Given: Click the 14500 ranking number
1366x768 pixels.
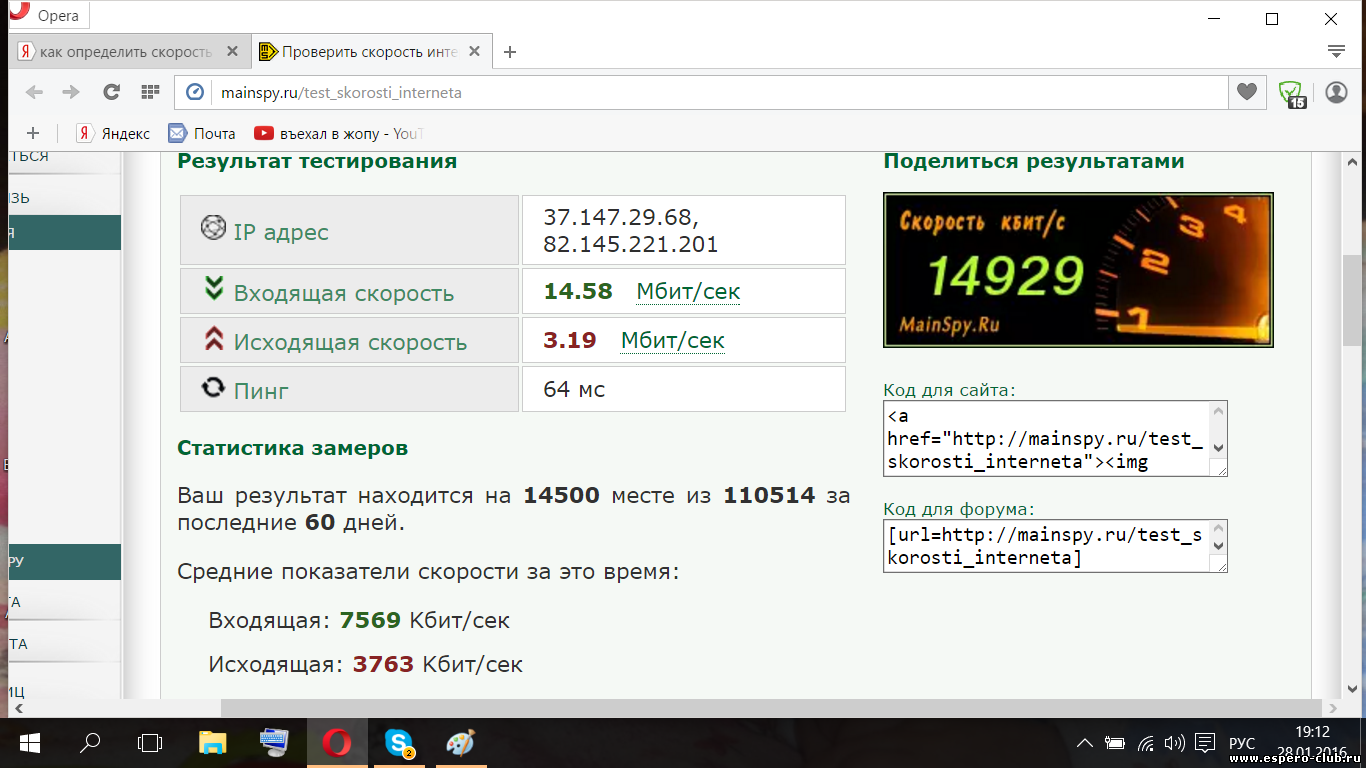Looking at the screenshot, I should 561,495.
